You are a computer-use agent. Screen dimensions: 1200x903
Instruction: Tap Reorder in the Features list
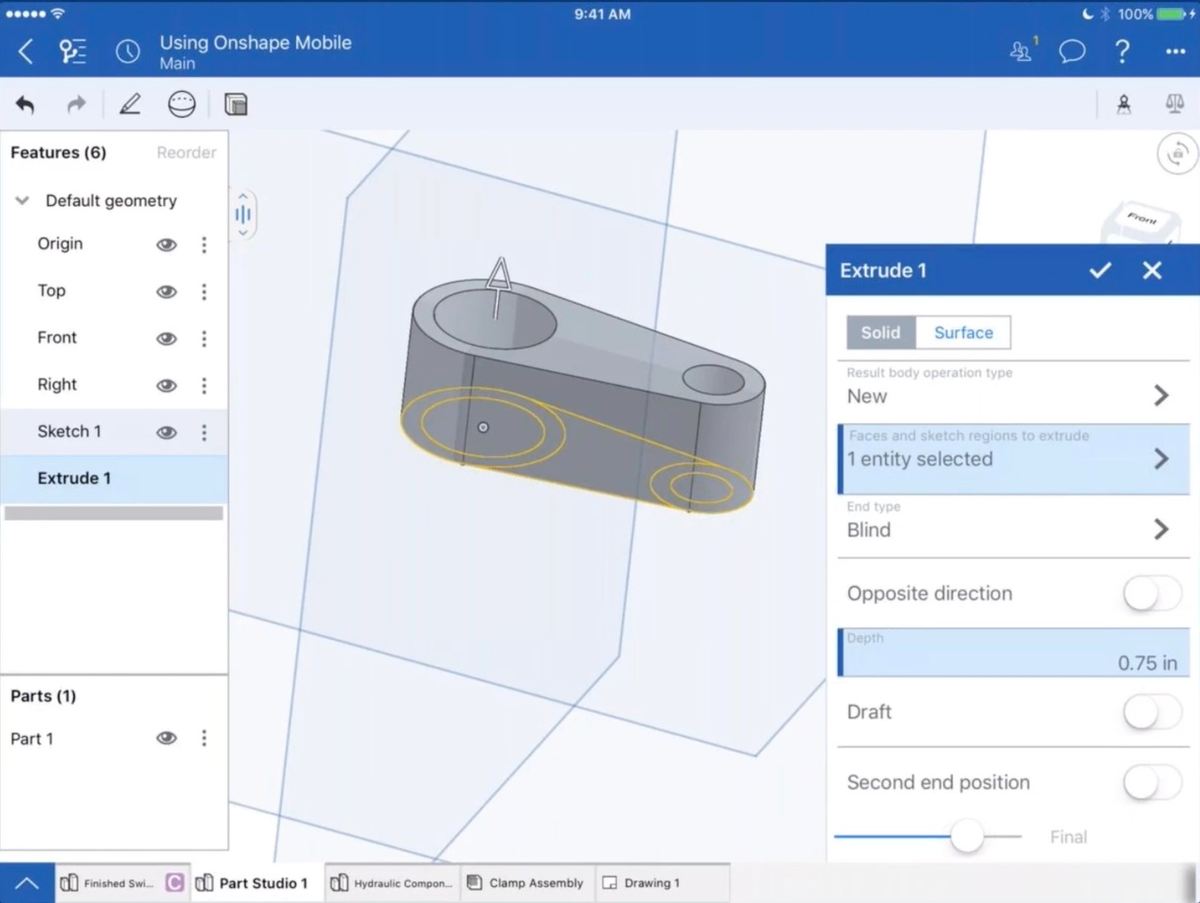coord(186,153)
